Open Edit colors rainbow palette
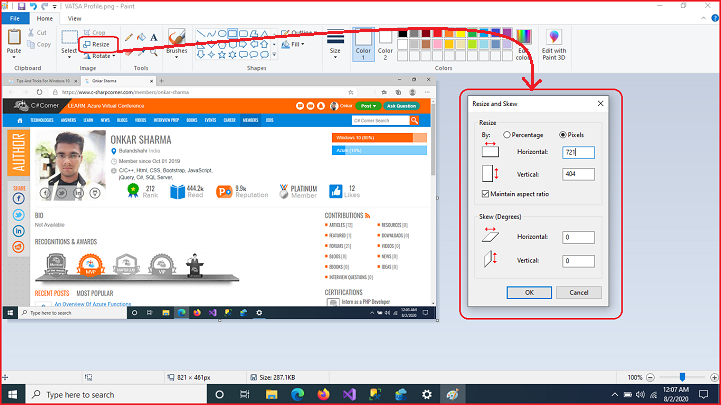This screenshot has width=721, height=405. [x=523, y=44]
